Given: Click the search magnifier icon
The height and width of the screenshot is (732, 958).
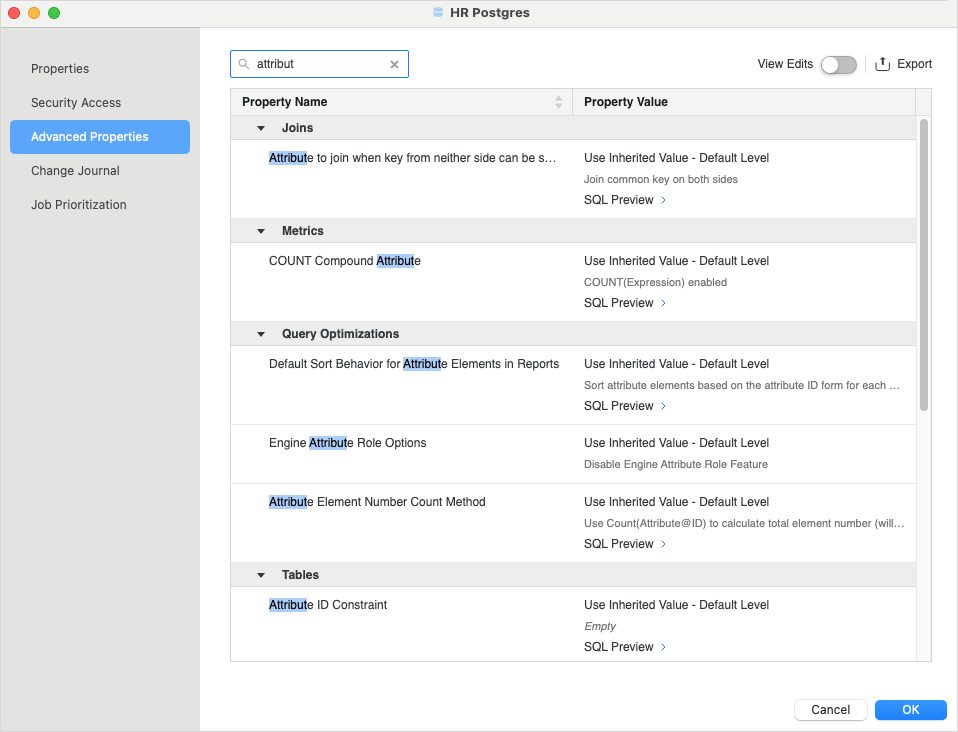Looking at the screenshot, I should pos(244,64).
